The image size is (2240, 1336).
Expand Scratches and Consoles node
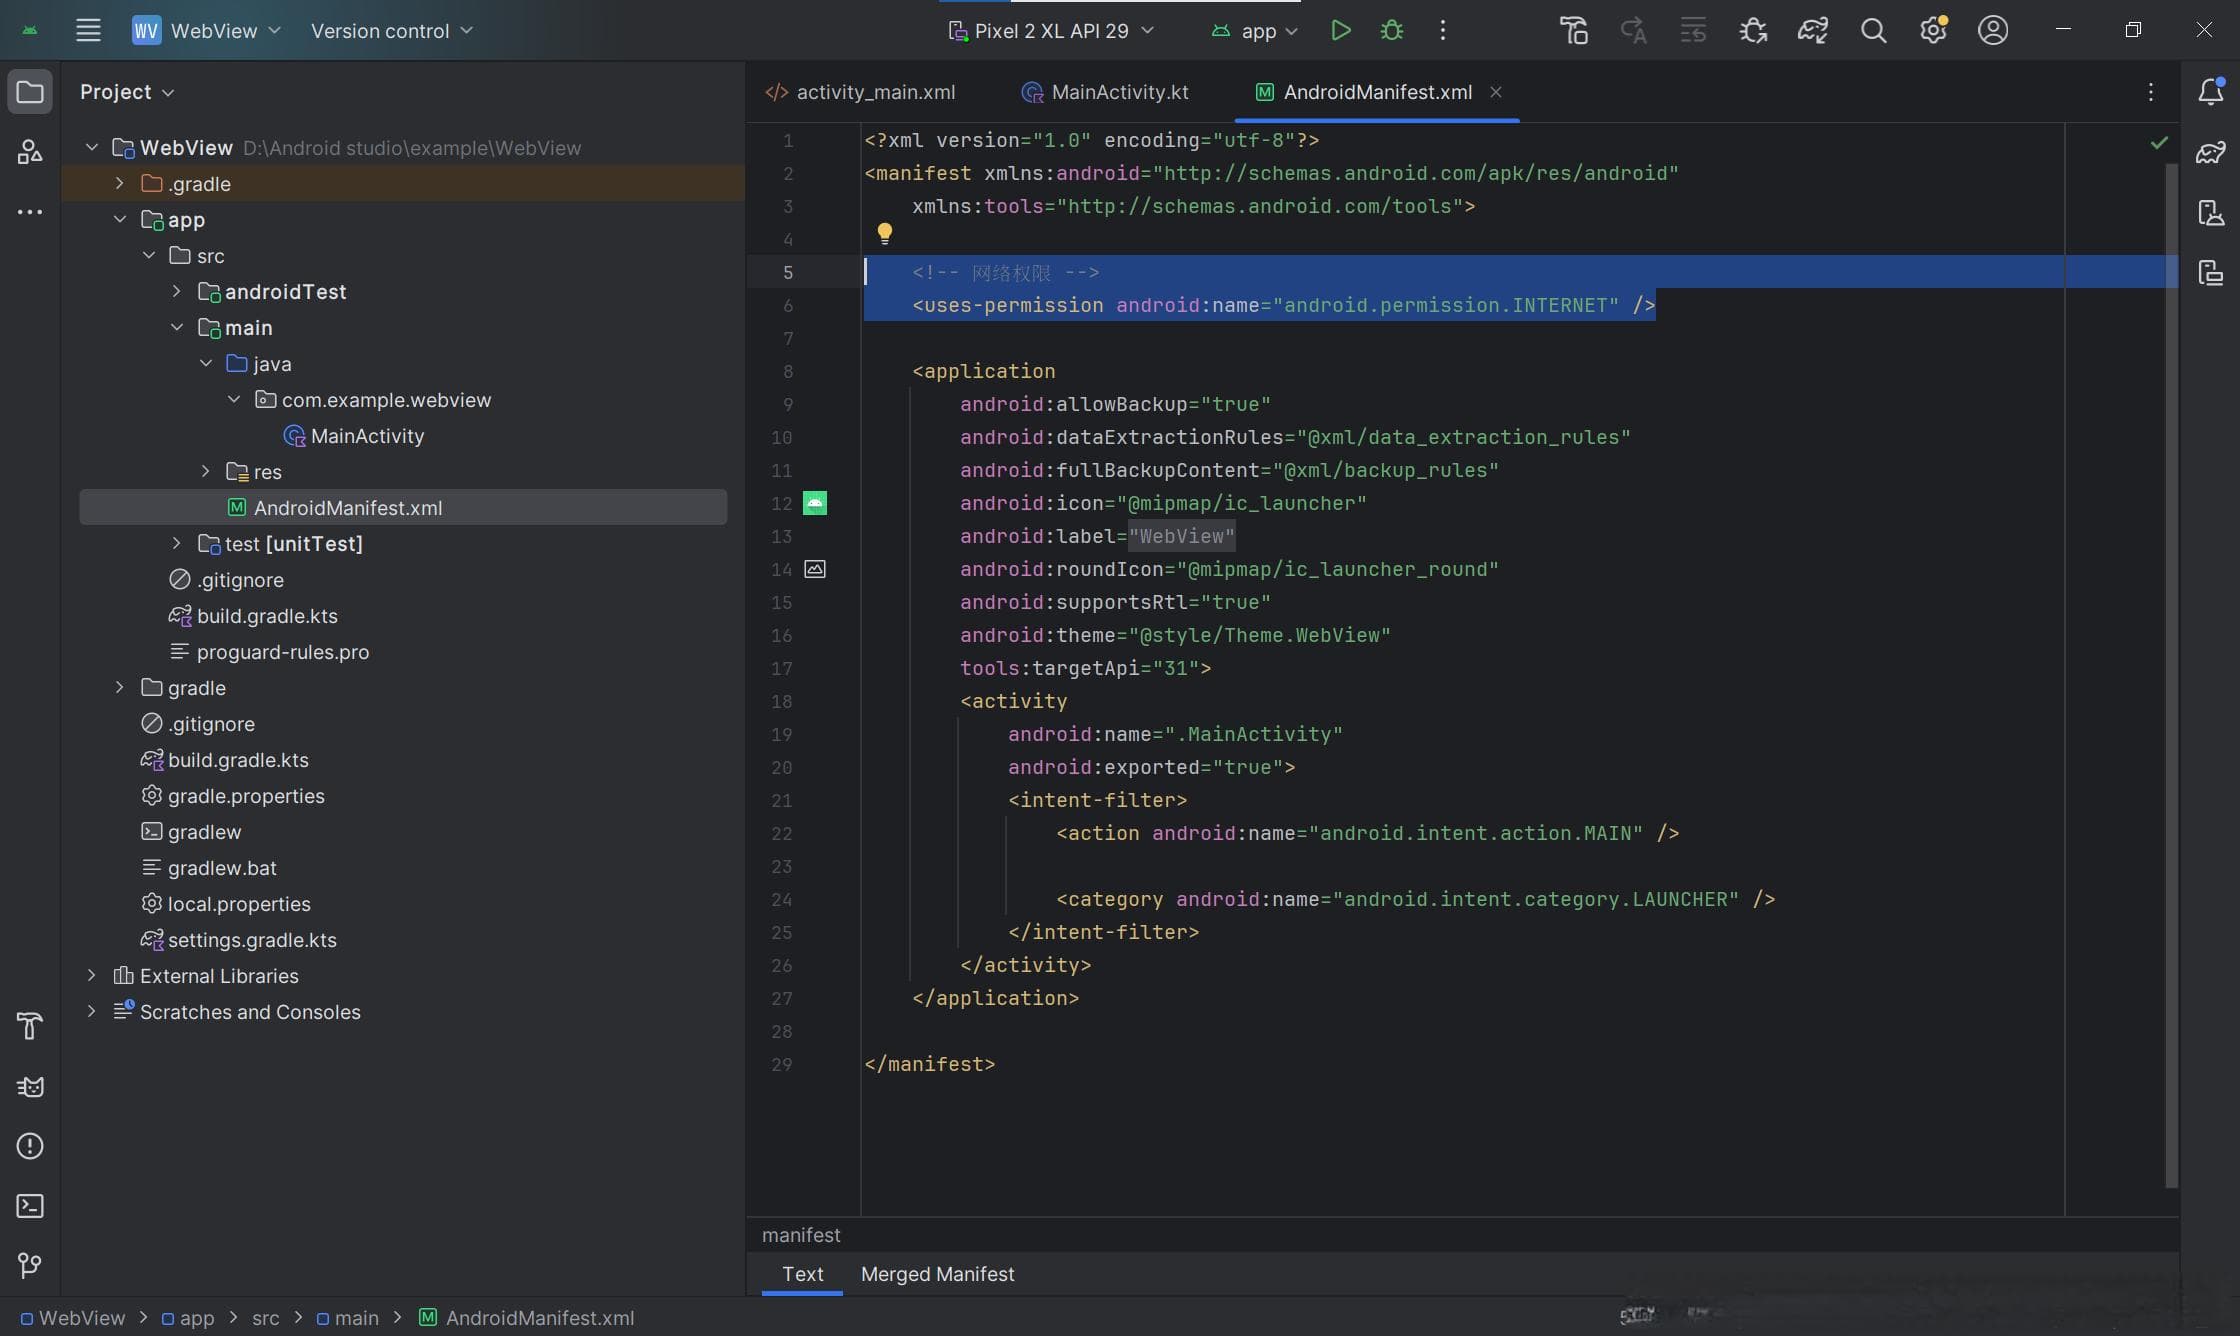point(91,1011)
